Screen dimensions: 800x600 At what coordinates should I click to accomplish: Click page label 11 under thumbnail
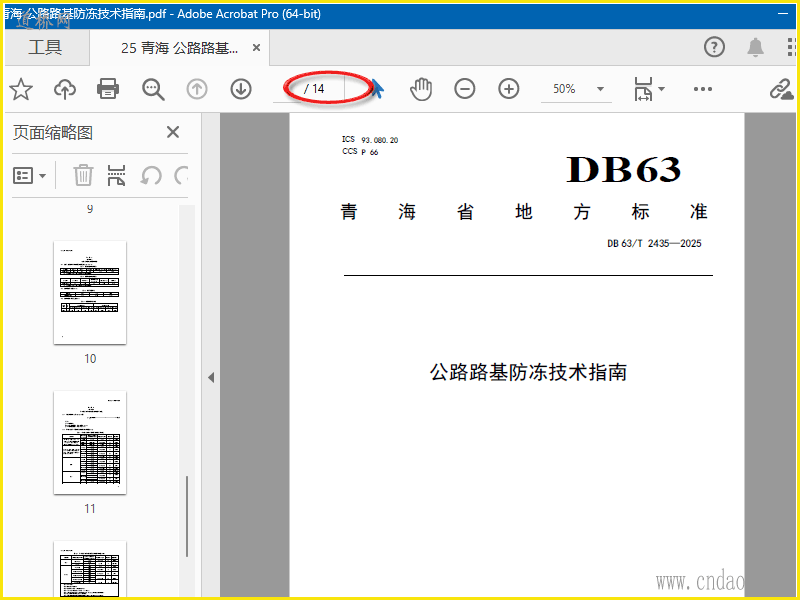tap(90, 509)
